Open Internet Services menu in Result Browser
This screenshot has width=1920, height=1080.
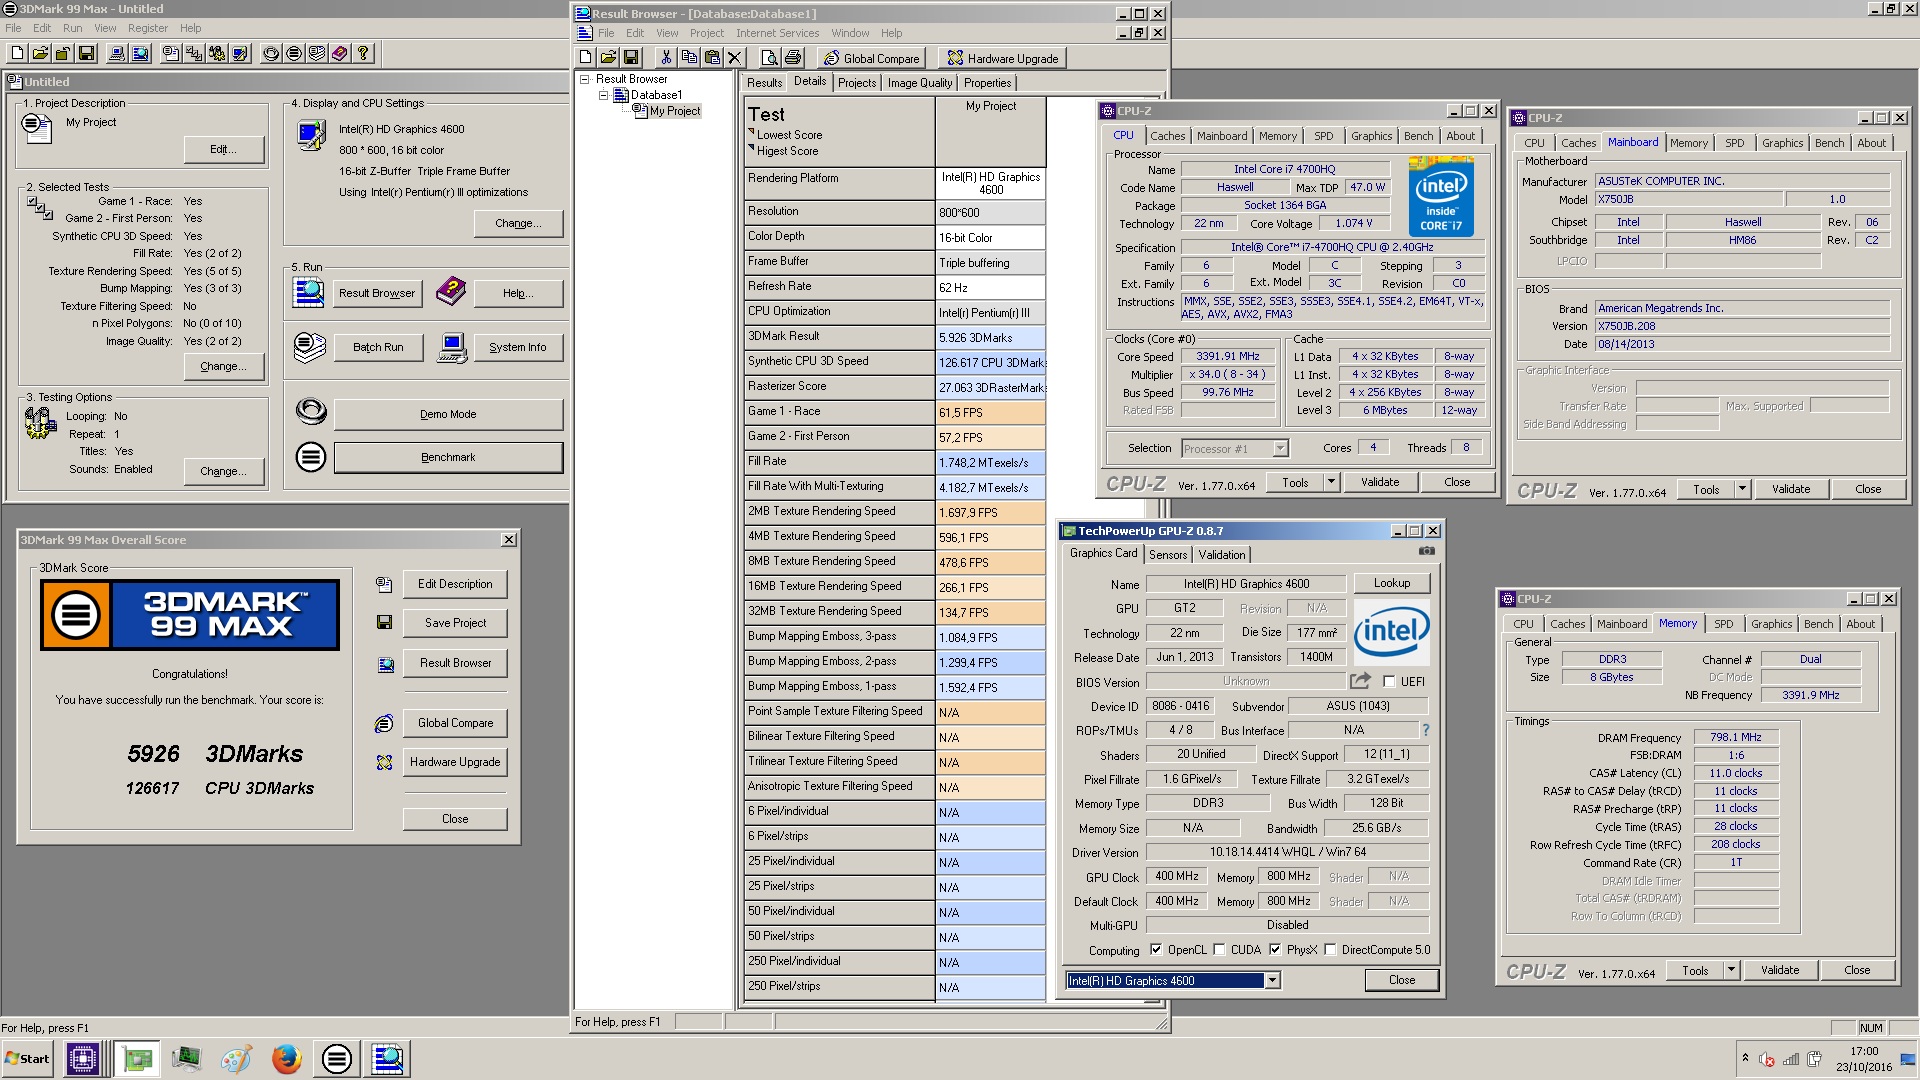[x=777, y=33]
